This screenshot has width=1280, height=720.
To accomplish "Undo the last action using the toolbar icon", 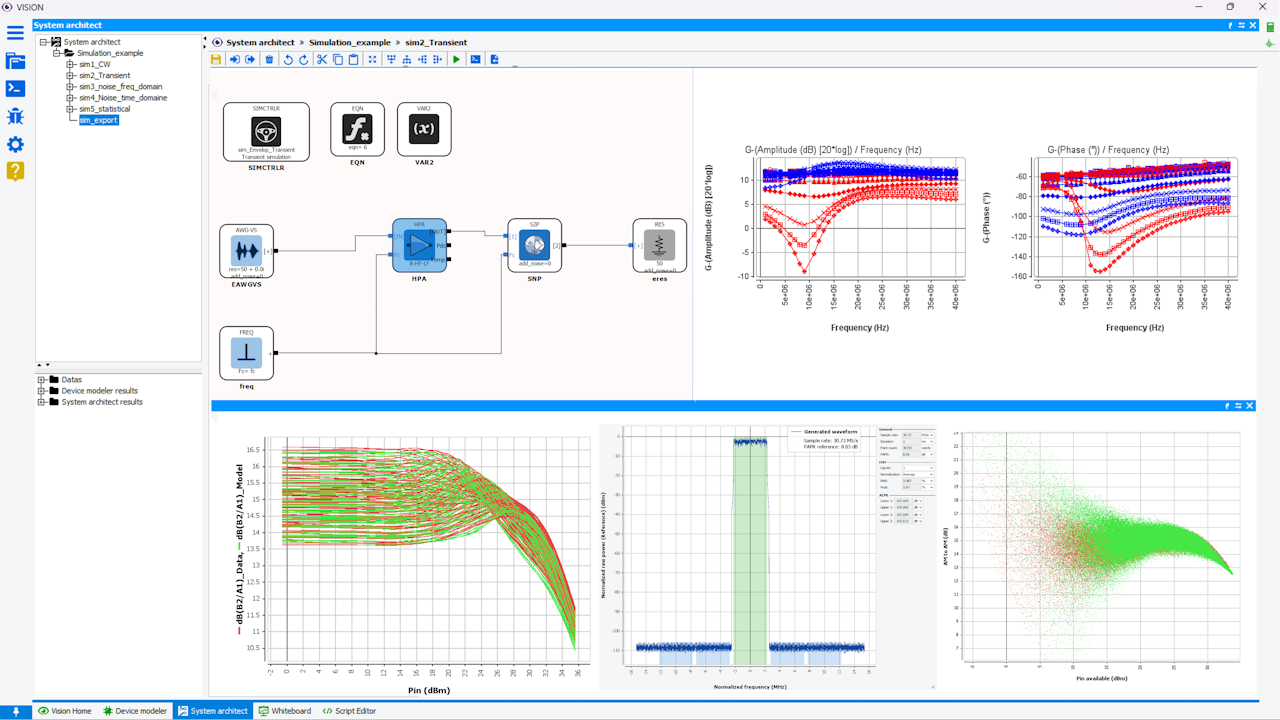I will pos(288,59).
